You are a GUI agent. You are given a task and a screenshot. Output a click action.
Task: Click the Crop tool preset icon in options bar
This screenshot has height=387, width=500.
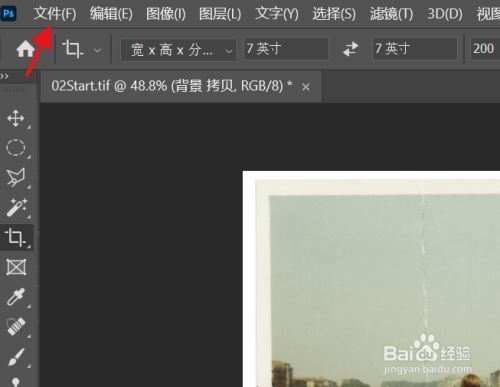point(73,49)
